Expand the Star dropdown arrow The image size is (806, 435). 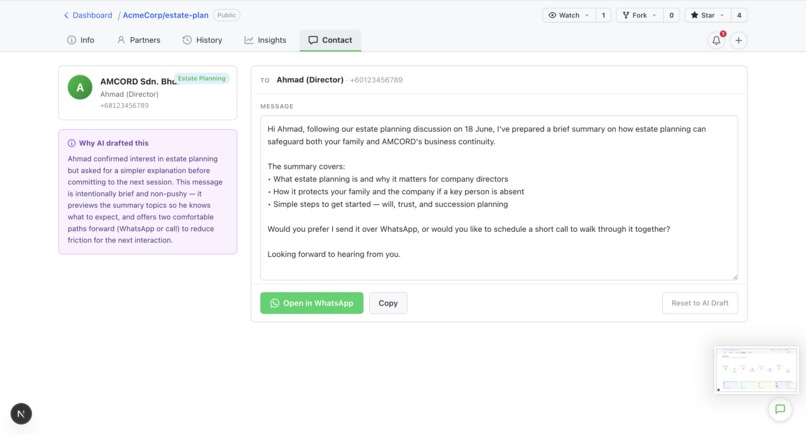click(x=722, y=15)
